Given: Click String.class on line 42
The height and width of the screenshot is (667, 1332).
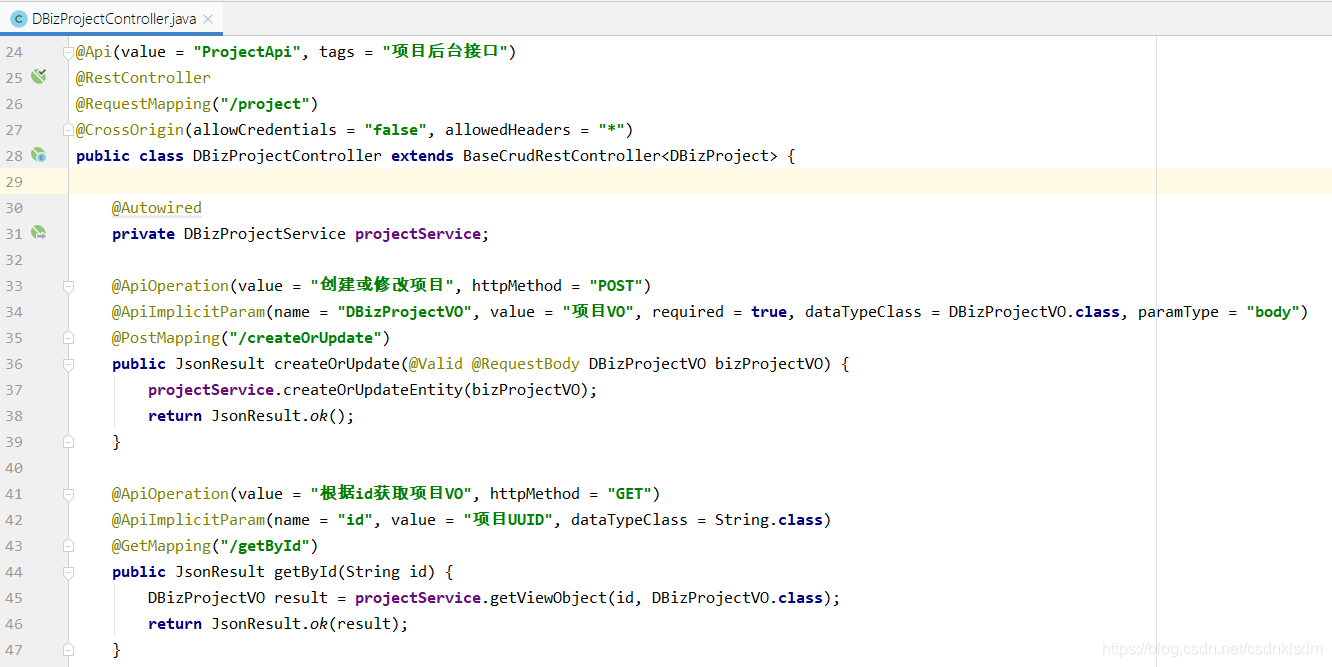Looking at the screenshot, I should click(769, 519).
